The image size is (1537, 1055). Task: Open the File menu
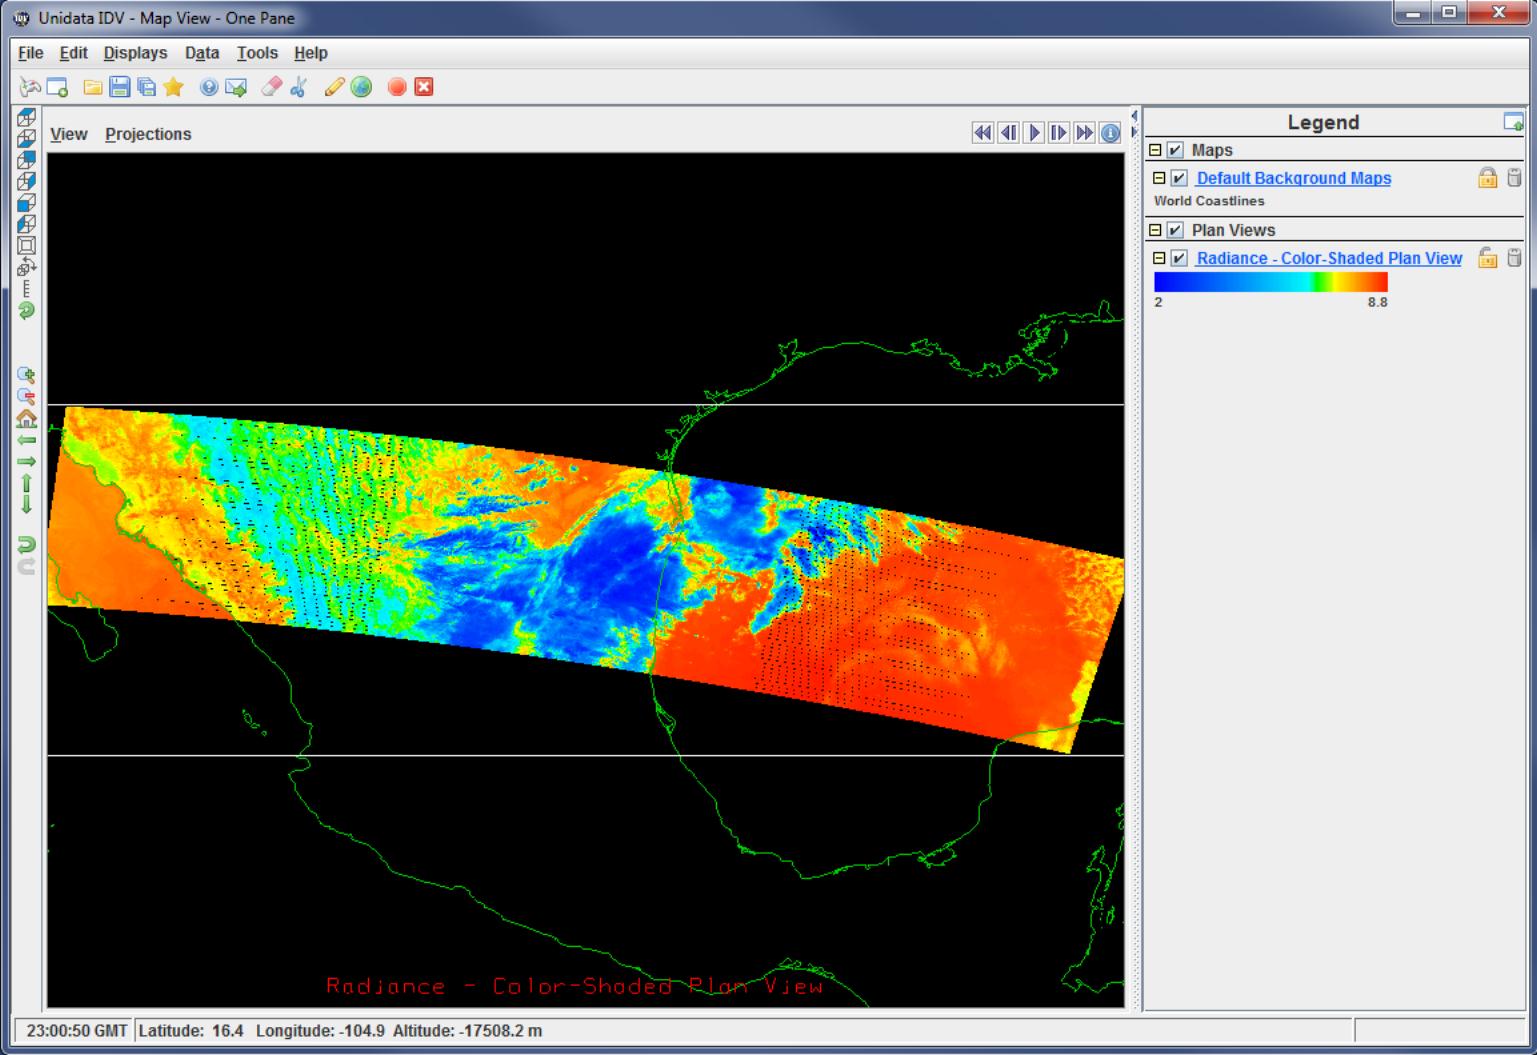point(31,53)
